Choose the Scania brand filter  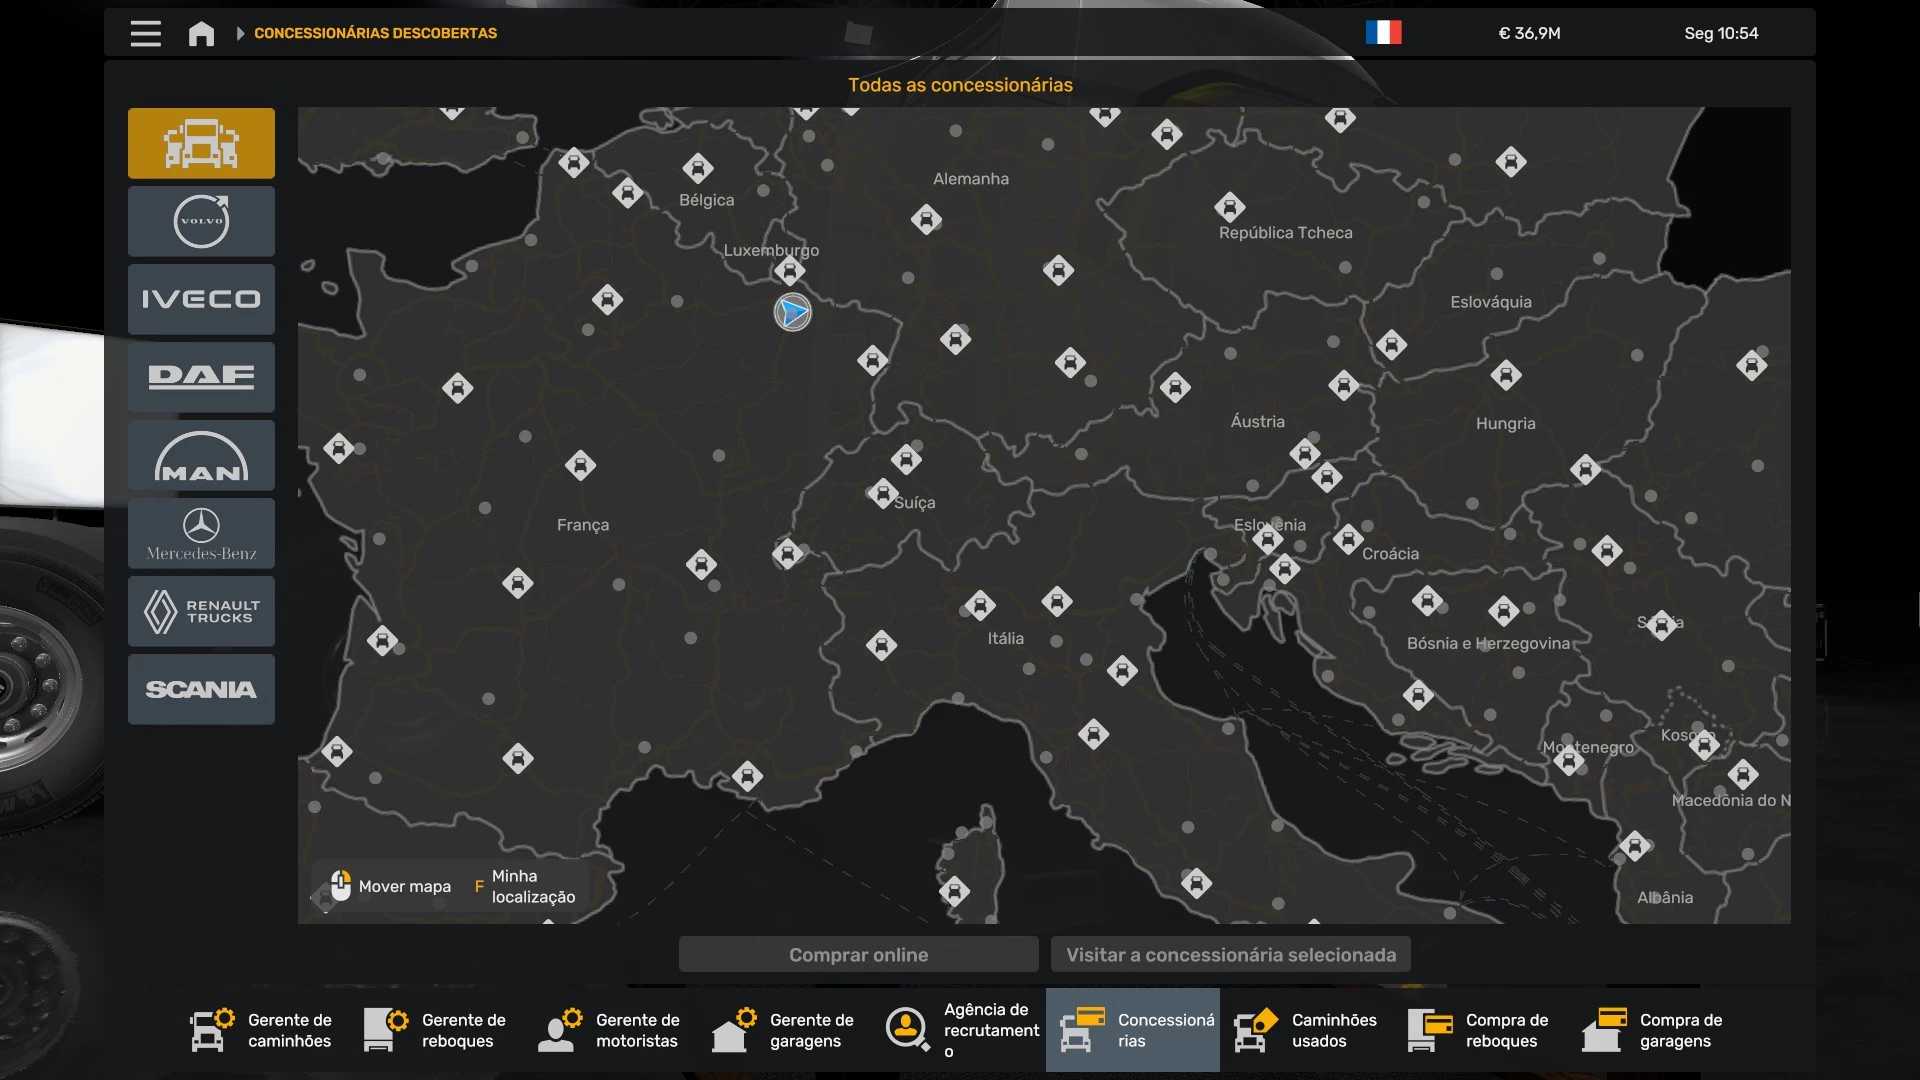pyautogui.click(x=201, y=689)
